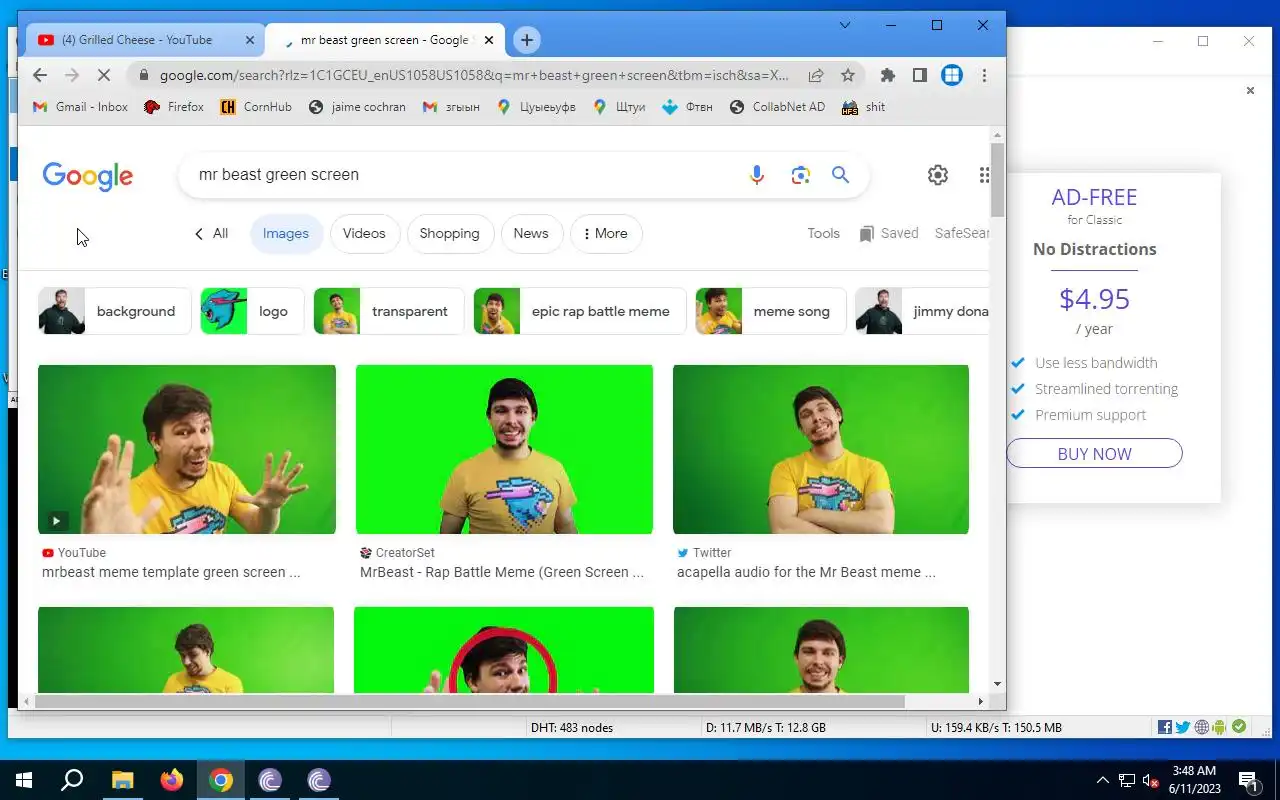Image resolution: width=1280 pixels, height=800 pixels.
Task: Open Google Lens image search
Action: 800,175
